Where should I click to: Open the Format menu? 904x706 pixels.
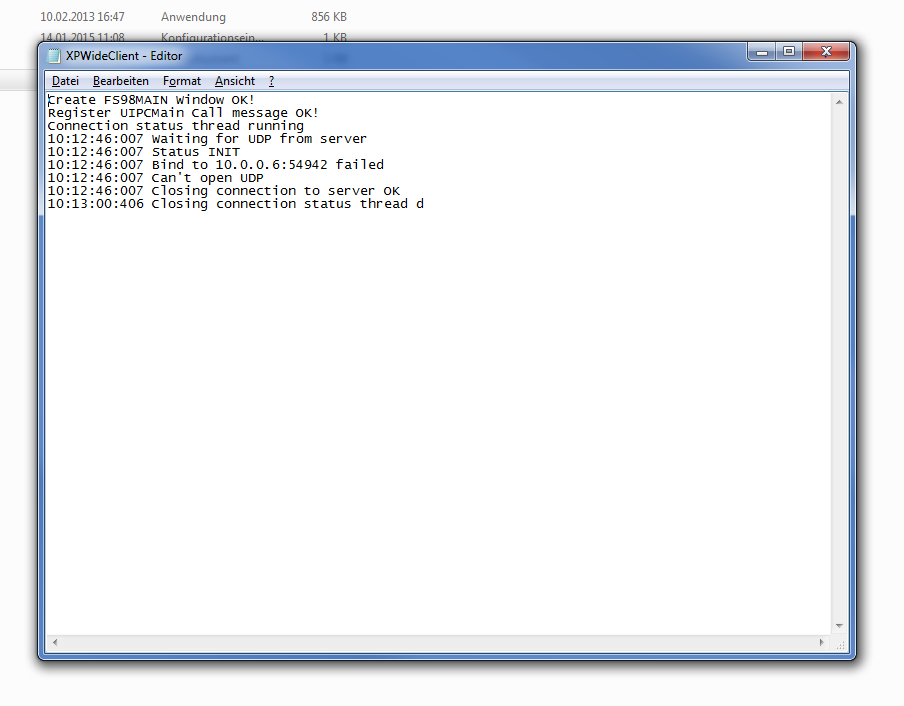tap(181, 81)
